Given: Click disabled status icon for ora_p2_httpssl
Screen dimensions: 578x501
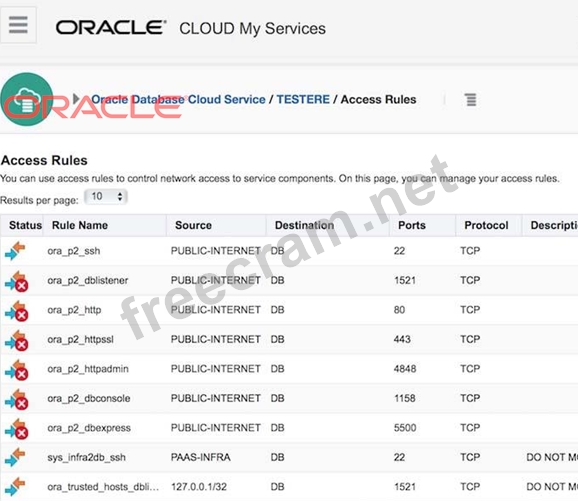Looking at the screenshot, I should tap(17, 340).
